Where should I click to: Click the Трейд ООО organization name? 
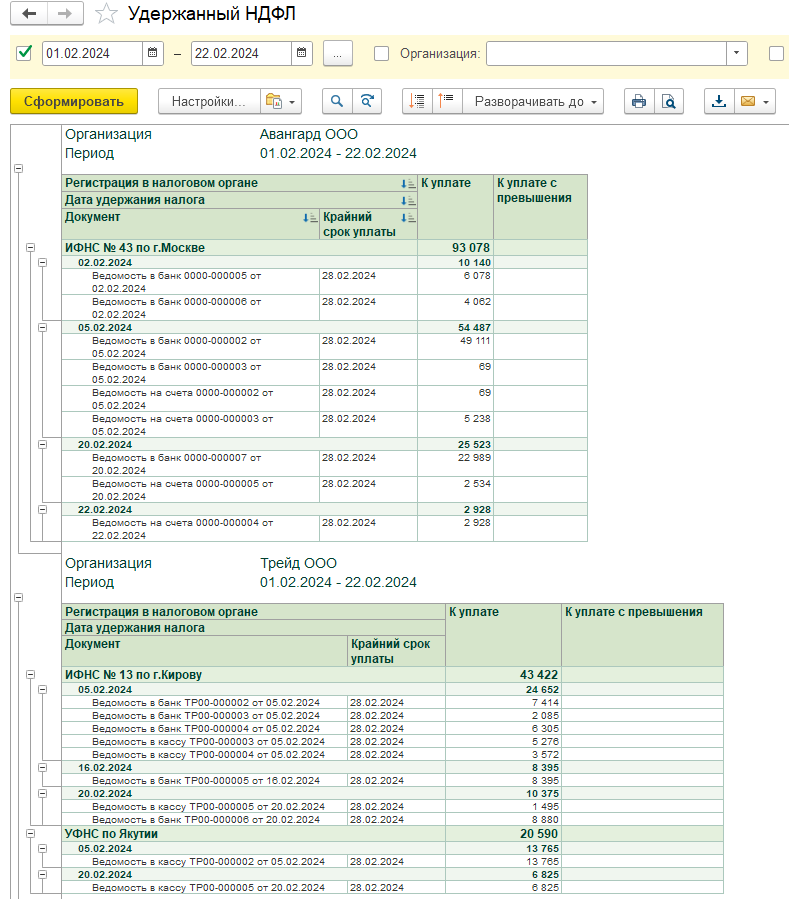click(298, 563)
